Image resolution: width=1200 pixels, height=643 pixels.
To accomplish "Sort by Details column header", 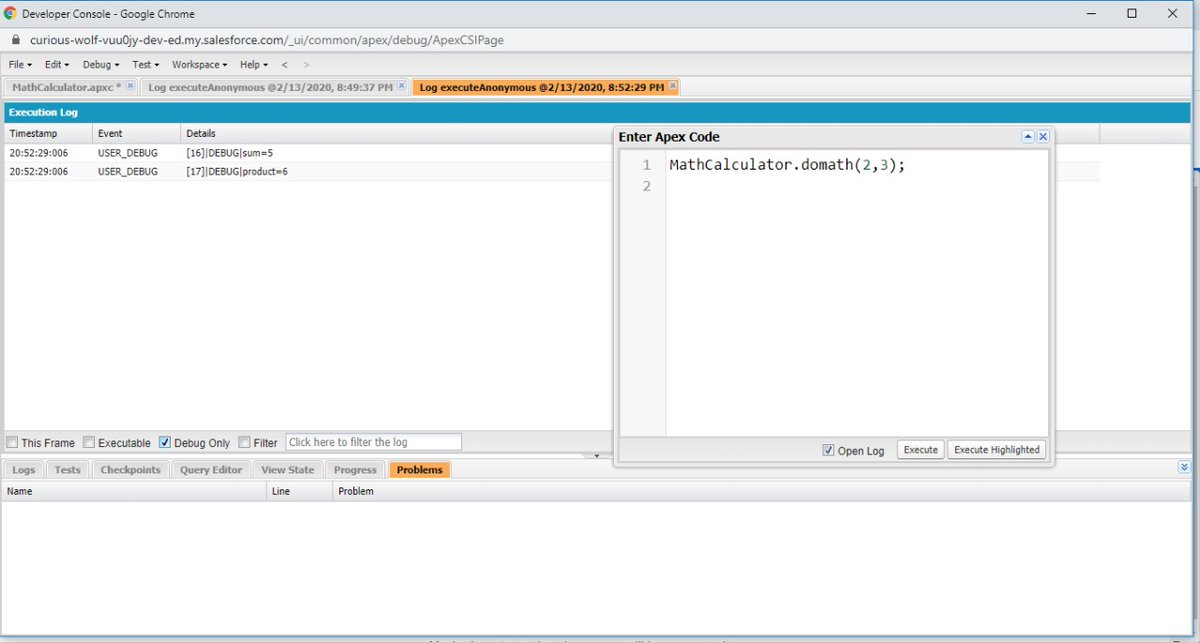I will point(640,133).
